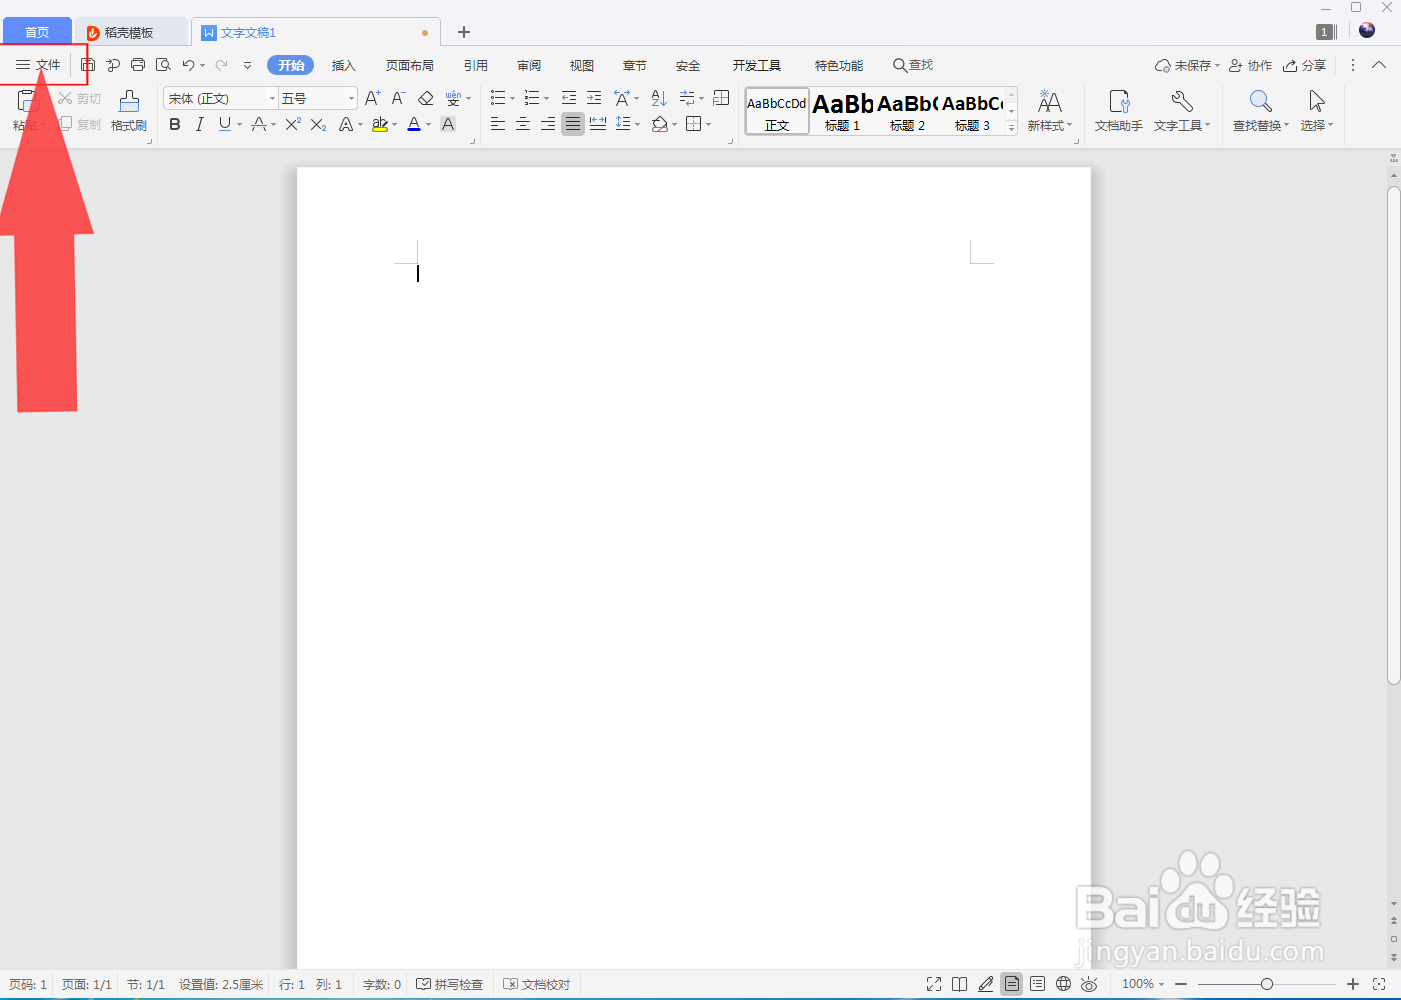
Task: Align text left
Action: [498, 124]
